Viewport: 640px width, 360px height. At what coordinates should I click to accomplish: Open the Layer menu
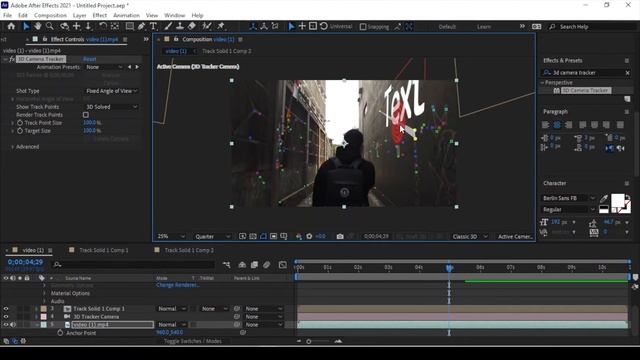point(80,16)
